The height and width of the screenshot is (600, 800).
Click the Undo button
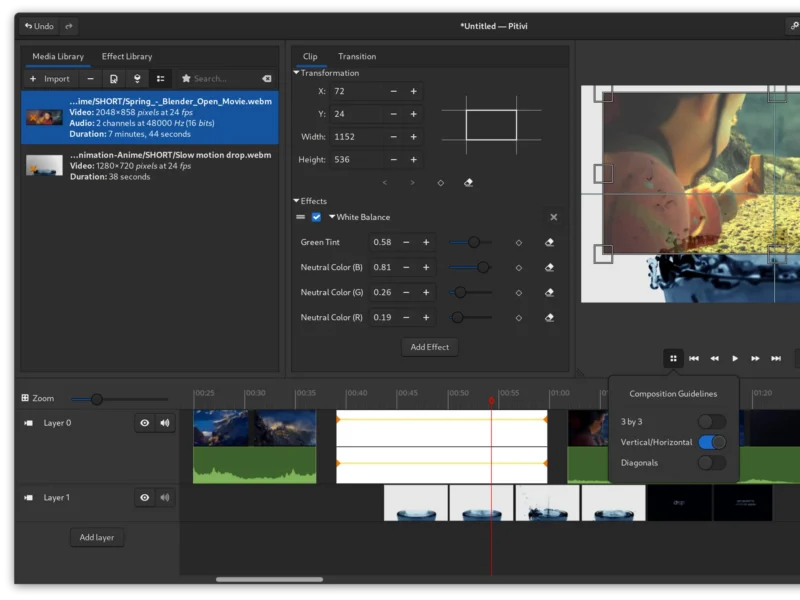(x=39, y=26)
